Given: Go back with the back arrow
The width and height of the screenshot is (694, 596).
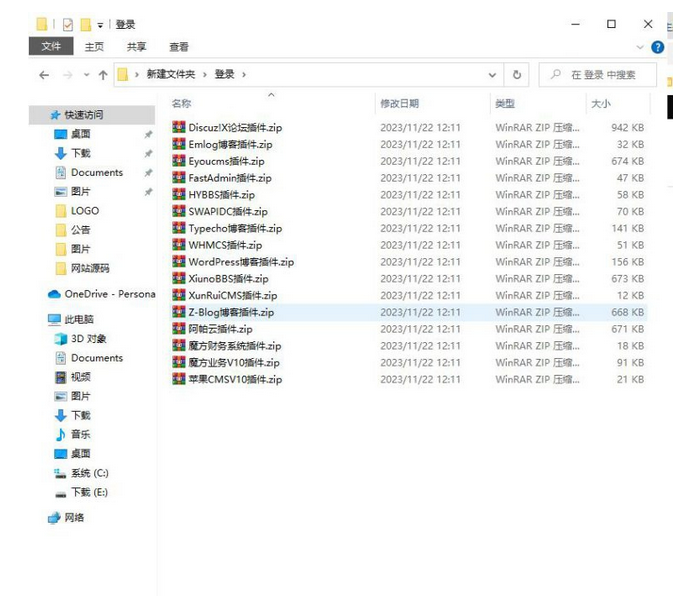Looking at the screenshot, I should tap(44, 75).
